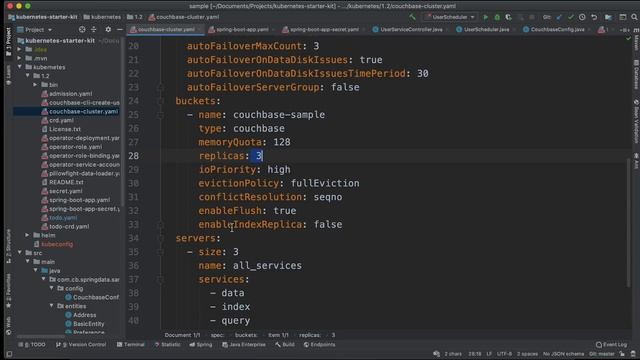Run UserScheduler with the green play icon
The width and height of the screenshot is (640, 360).
[x=485, y=17]
